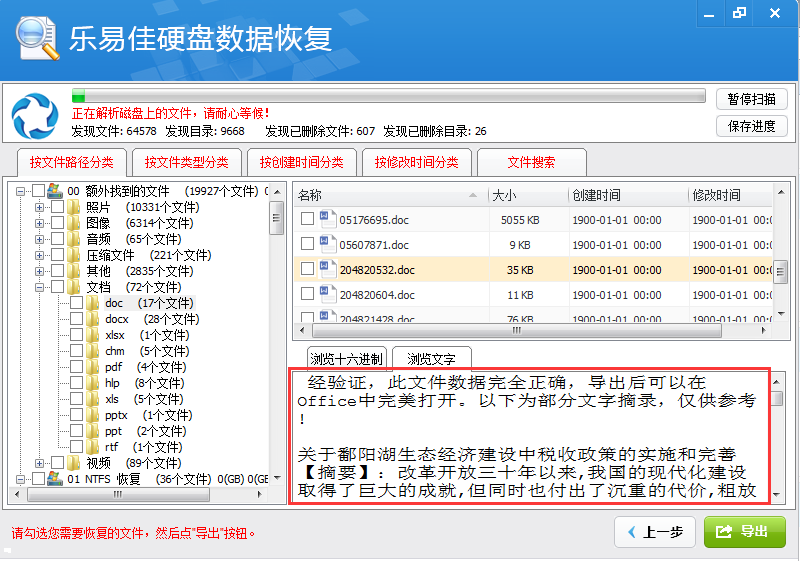Click the blue circular arrows scan icon
Screen dimensions: 800x561
35,115
